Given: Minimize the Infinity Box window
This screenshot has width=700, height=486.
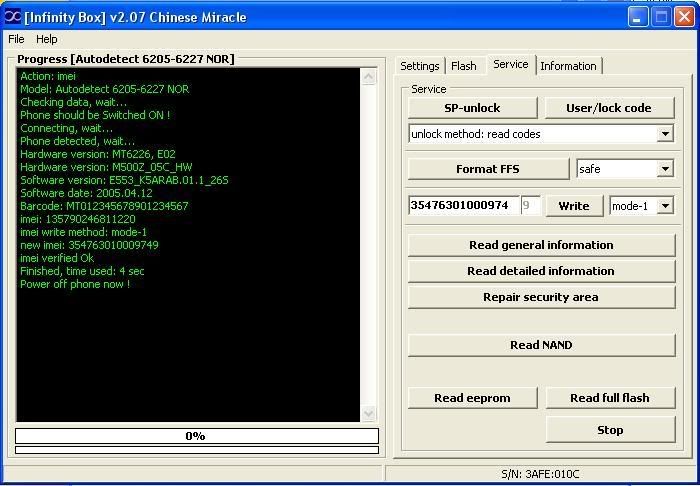Looking at the screenshot, I should [x=638, y=17].
